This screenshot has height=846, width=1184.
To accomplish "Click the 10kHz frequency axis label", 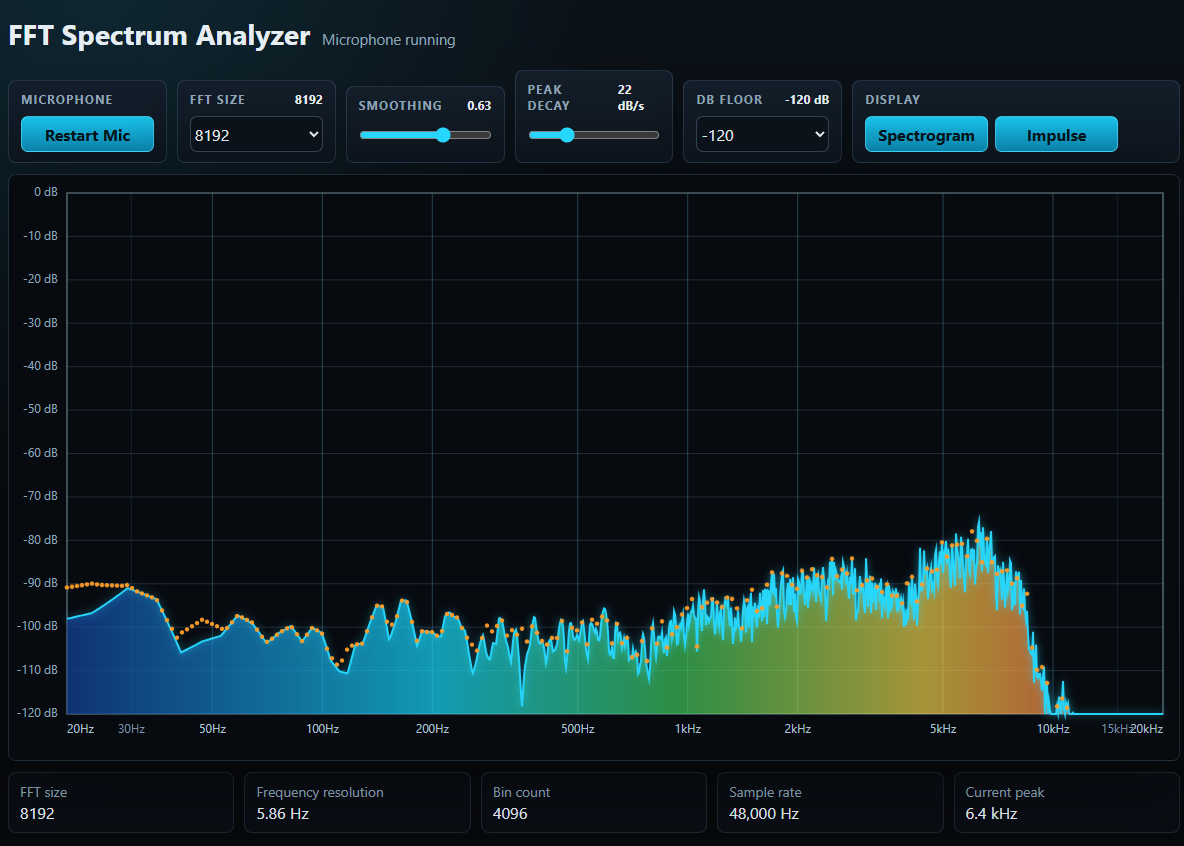I will [1053, 729].
